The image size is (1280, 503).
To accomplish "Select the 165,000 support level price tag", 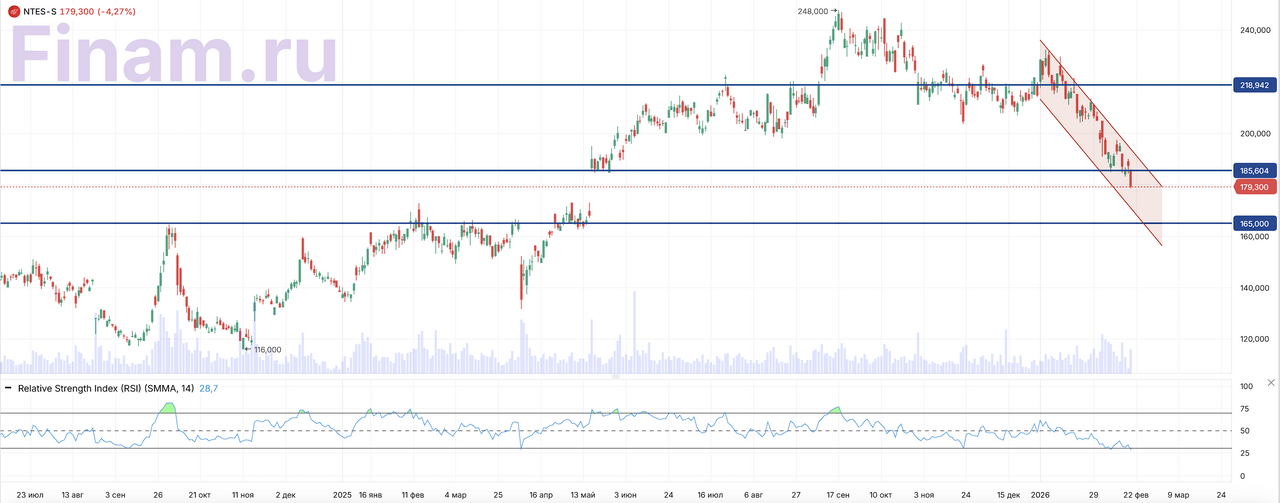I will 1258,224.
